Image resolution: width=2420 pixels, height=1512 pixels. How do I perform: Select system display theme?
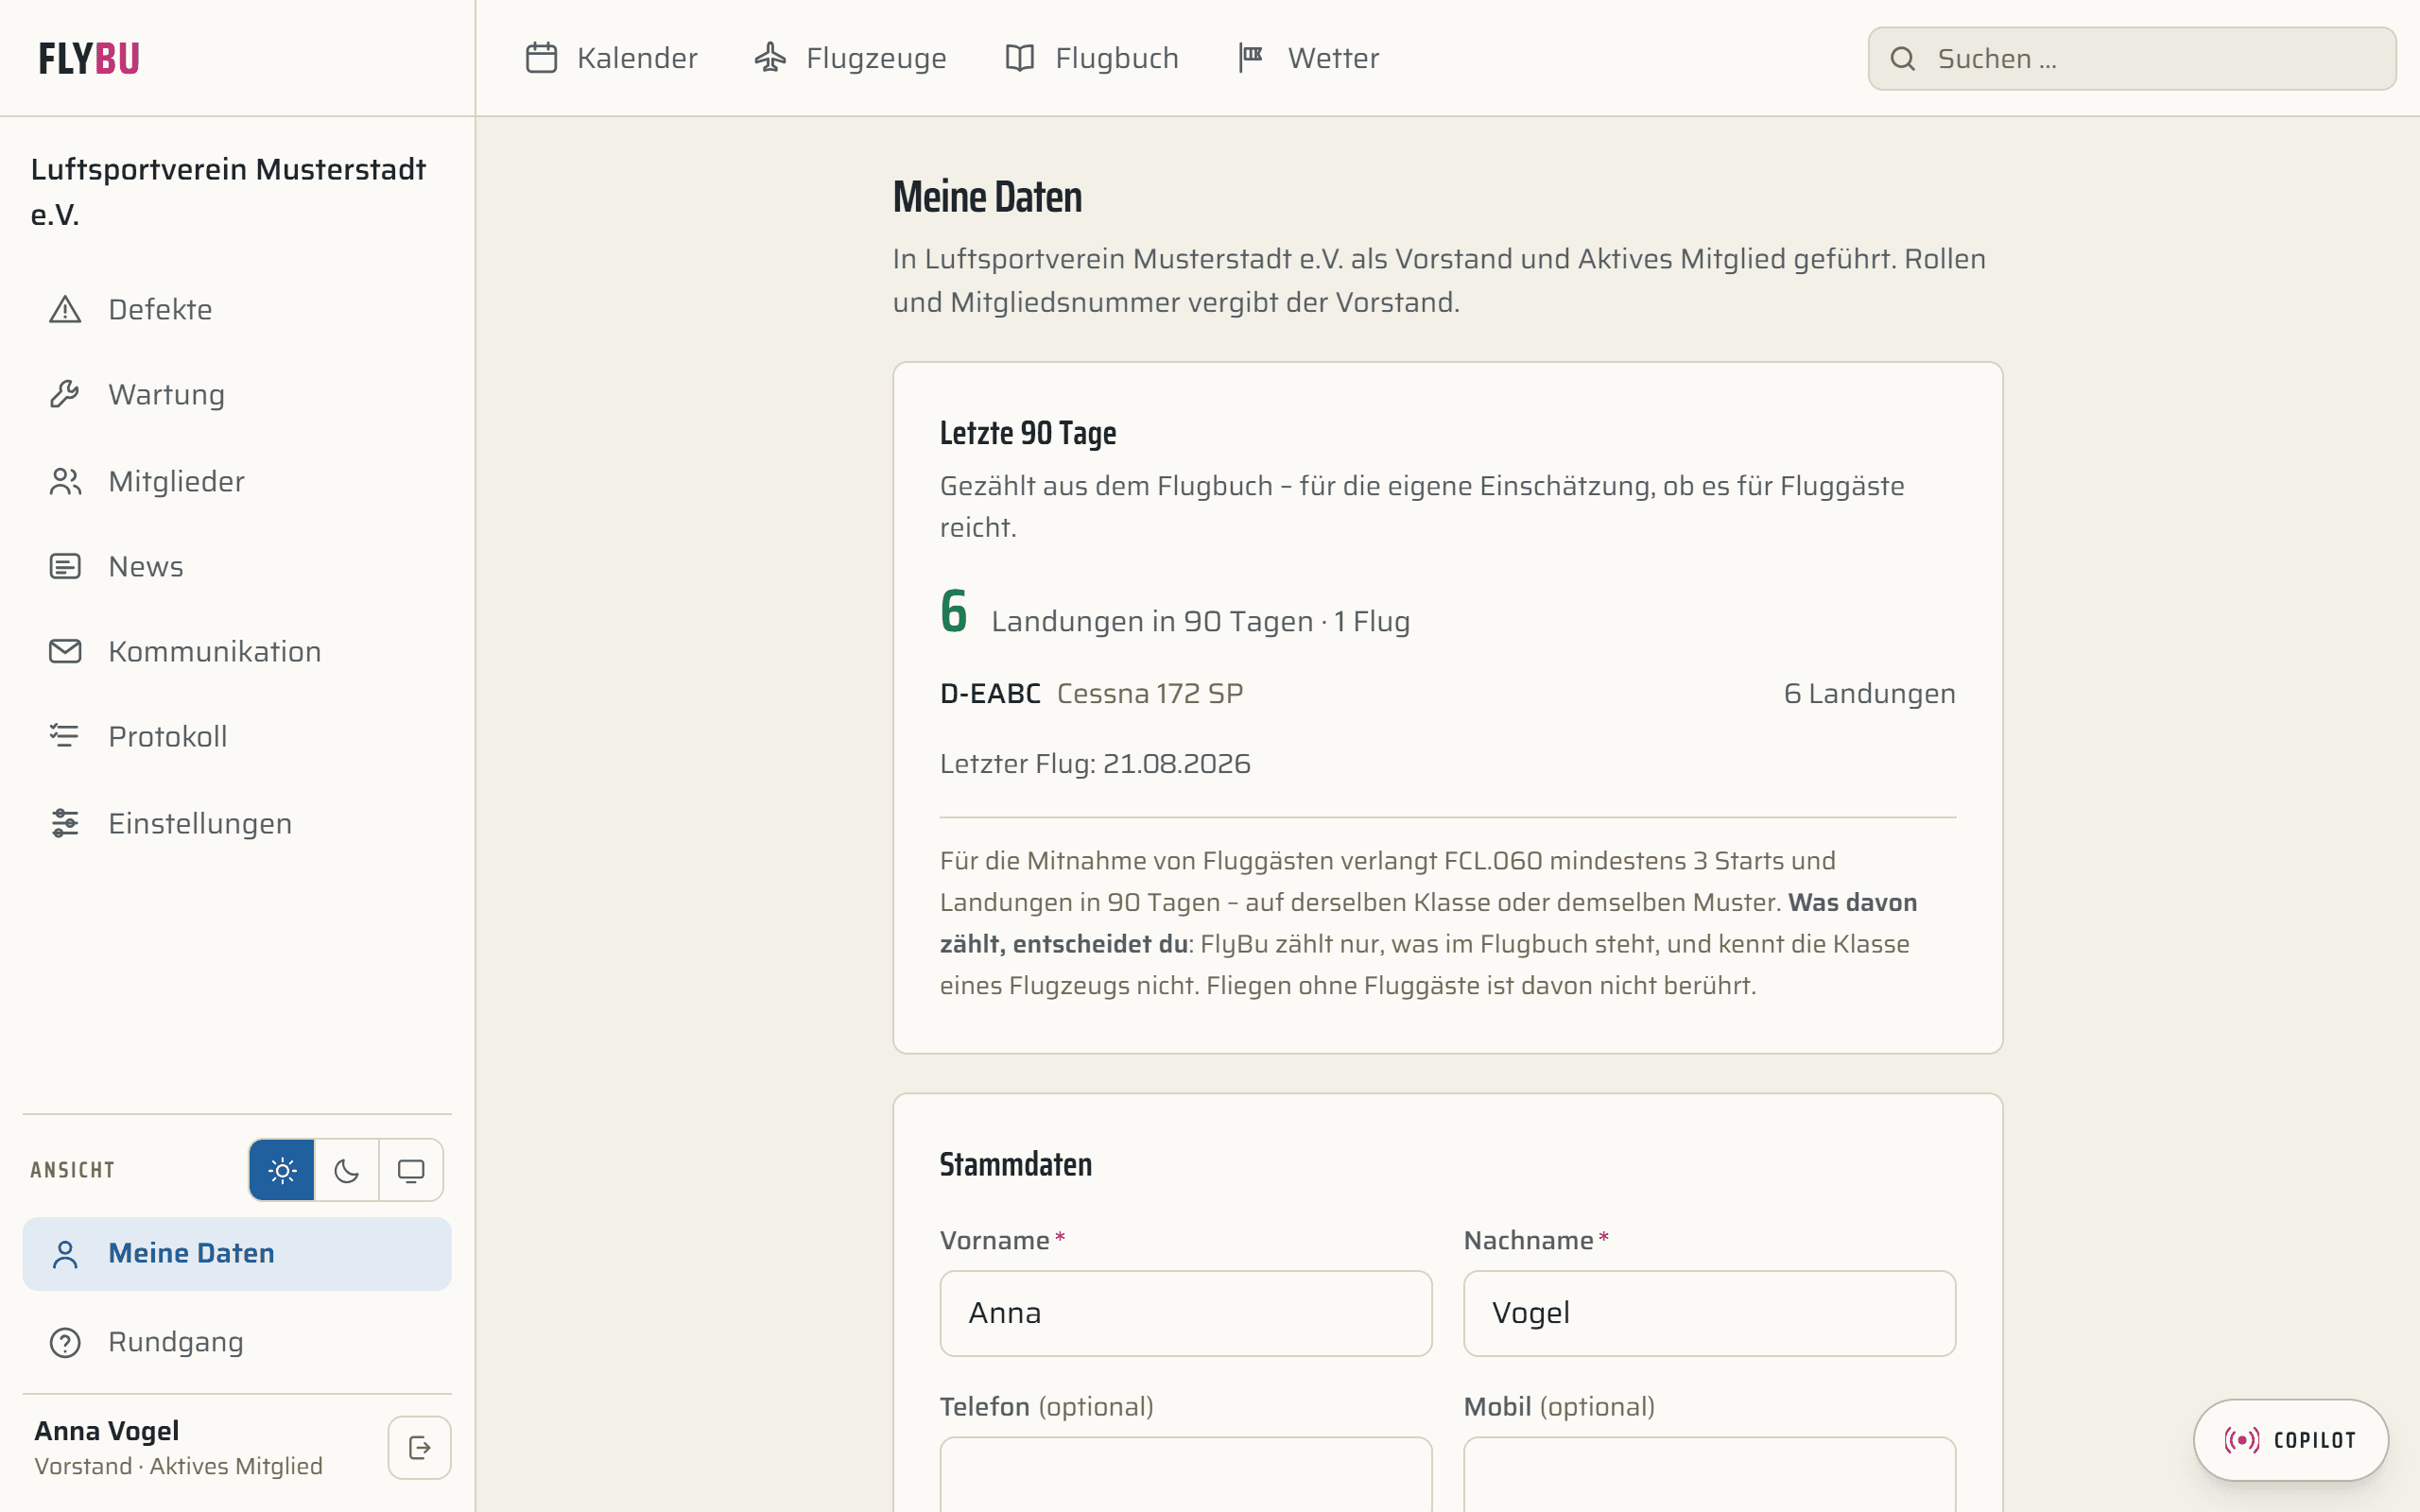411,1170
